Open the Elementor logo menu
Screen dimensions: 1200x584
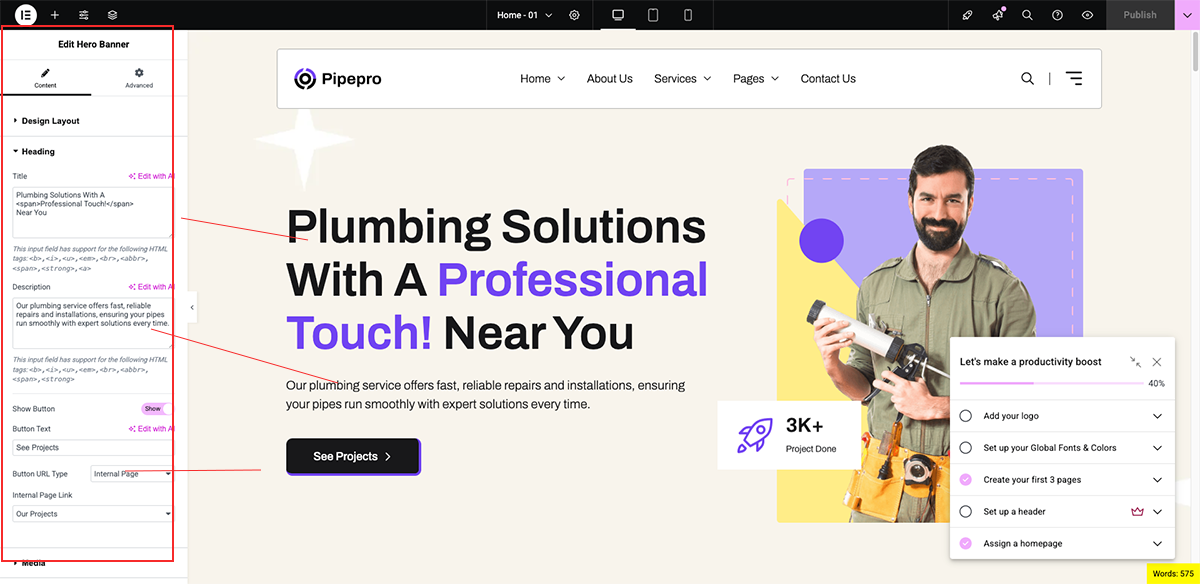[x=25, y=15]
